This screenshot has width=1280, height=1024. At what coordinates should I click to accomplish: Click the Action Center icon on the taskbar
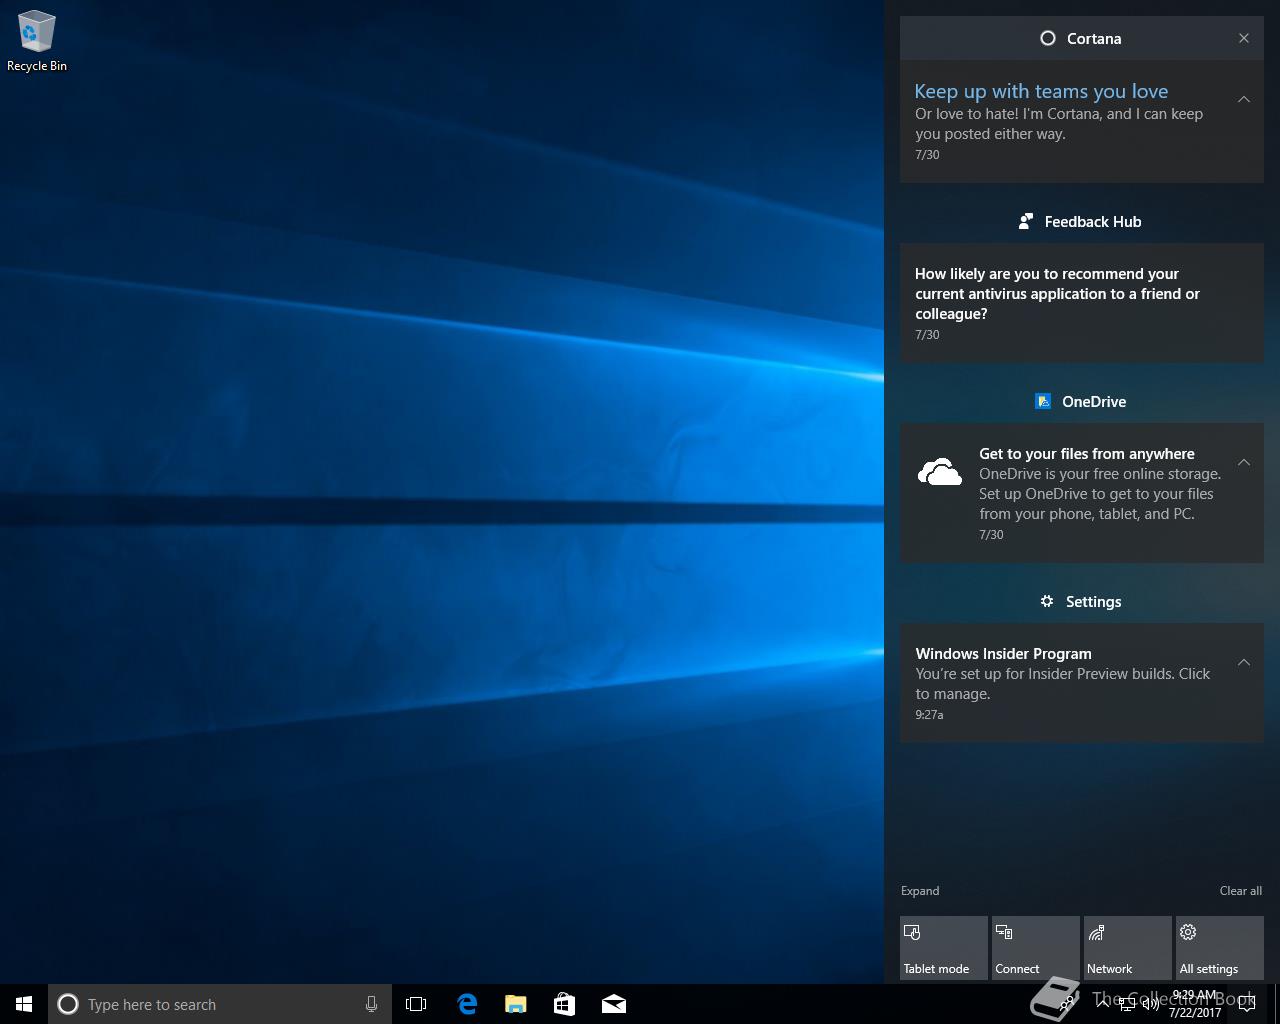pos(1247,1005)
